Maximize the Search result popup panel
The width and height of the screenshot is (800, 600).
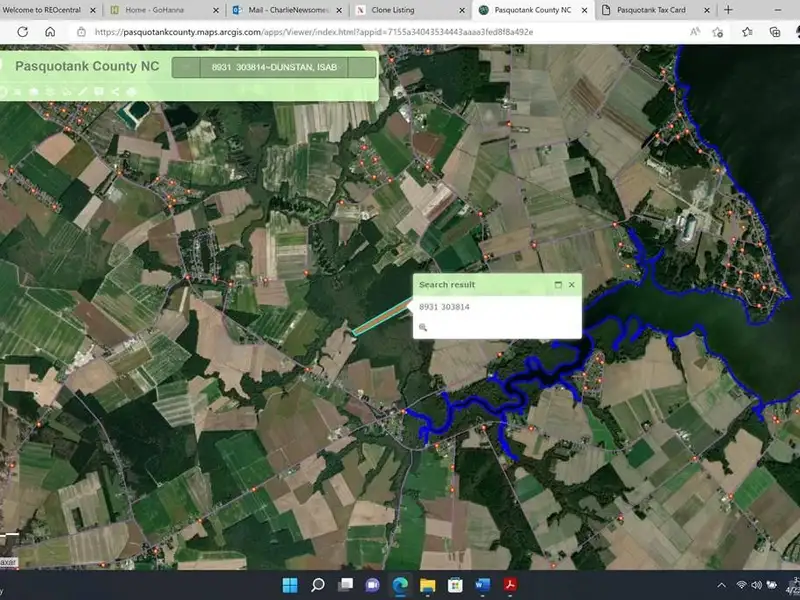coord(558,285)
